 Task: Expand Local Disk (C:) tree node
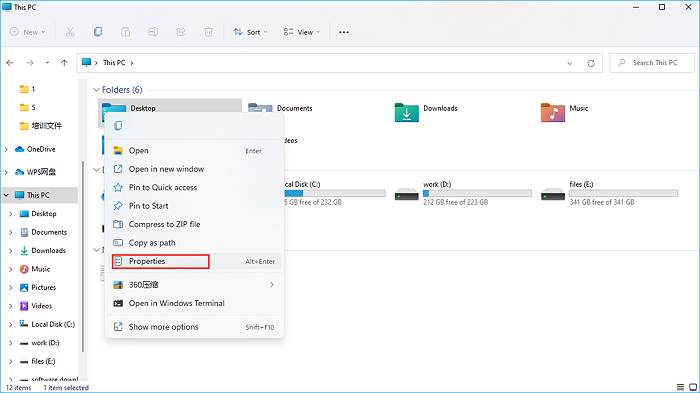click(10, 324)
